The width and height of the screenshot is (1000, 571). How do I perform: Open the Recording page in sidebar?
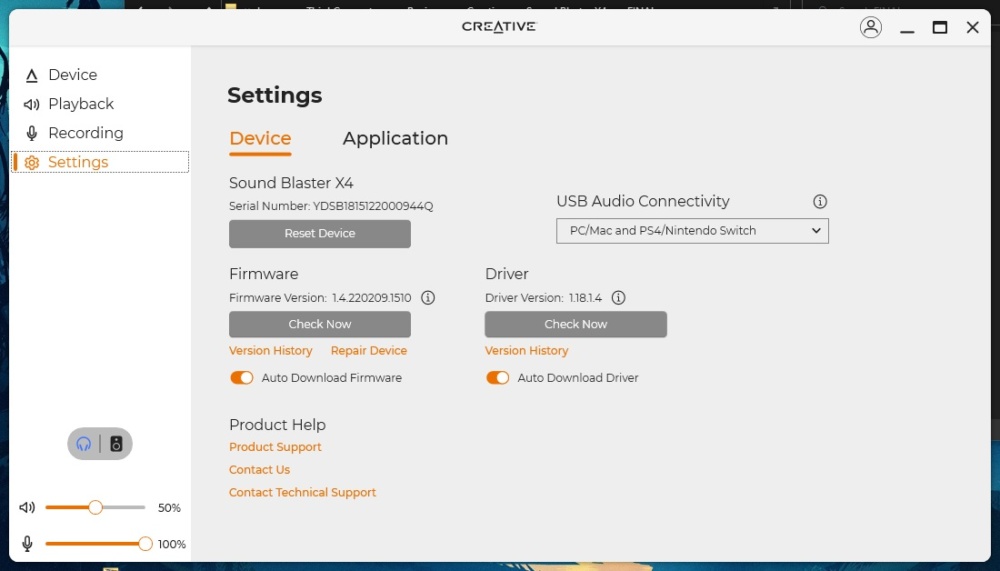(x=74, y=133)
